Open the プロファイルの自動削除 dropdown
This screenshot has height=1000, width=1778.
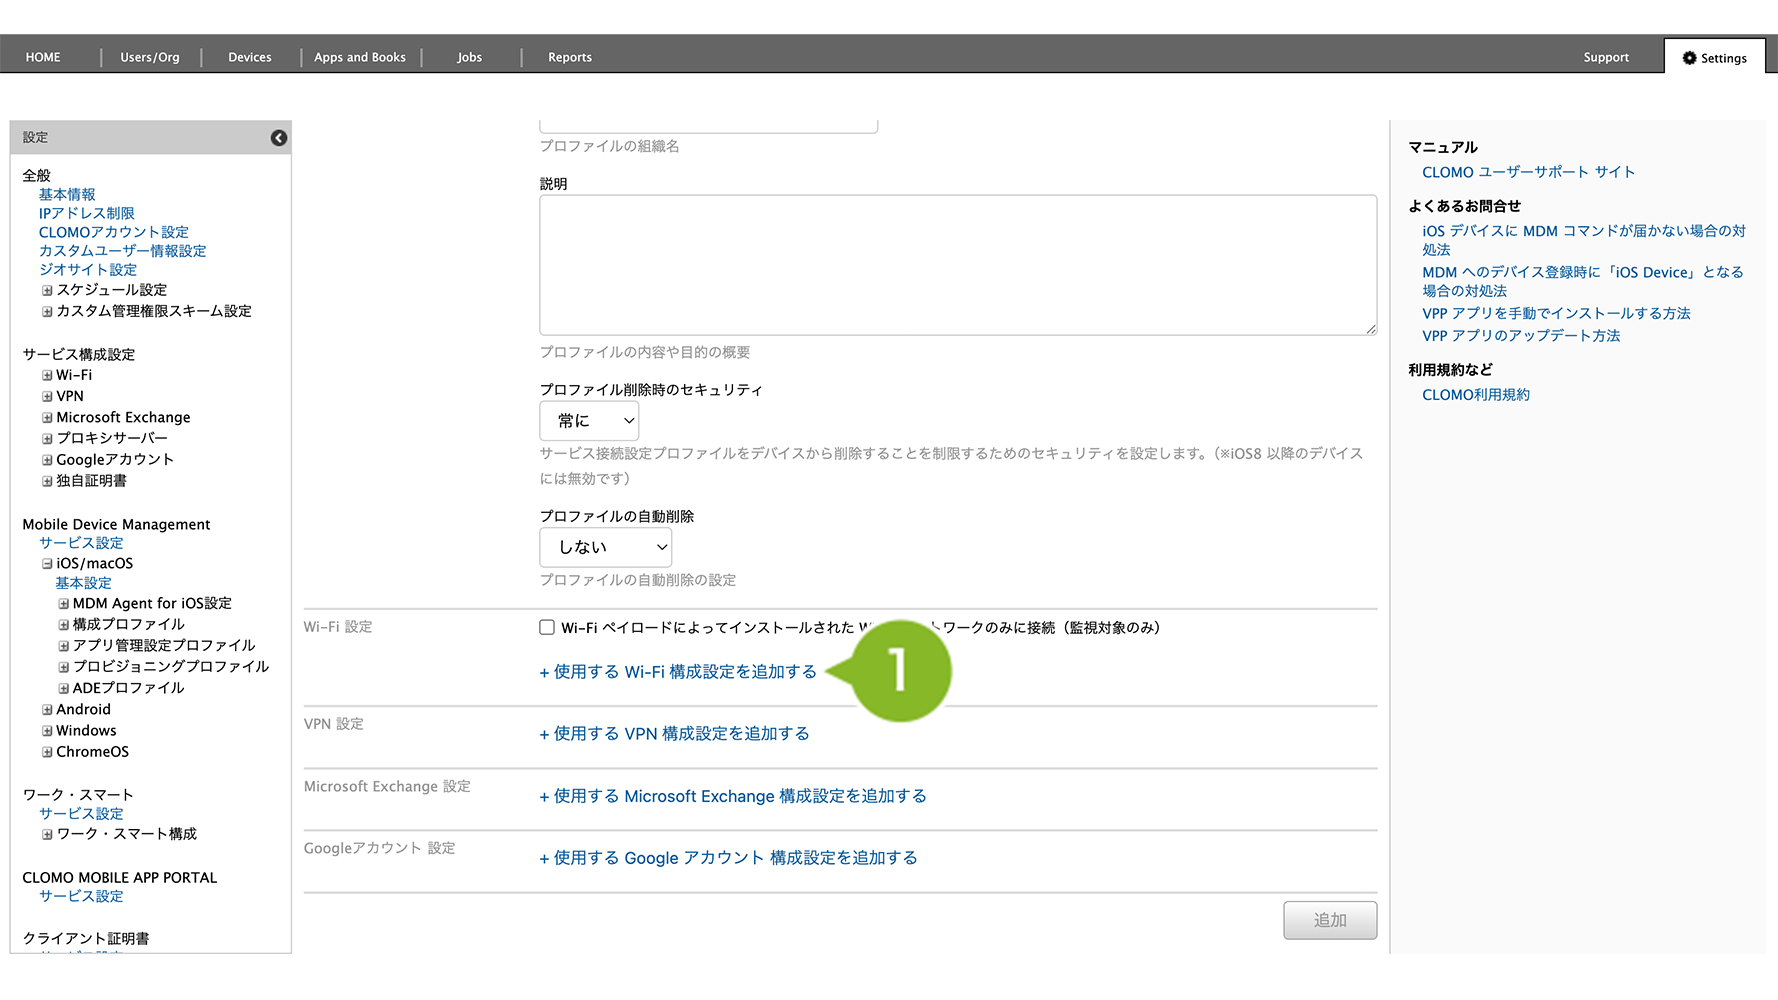605,548
